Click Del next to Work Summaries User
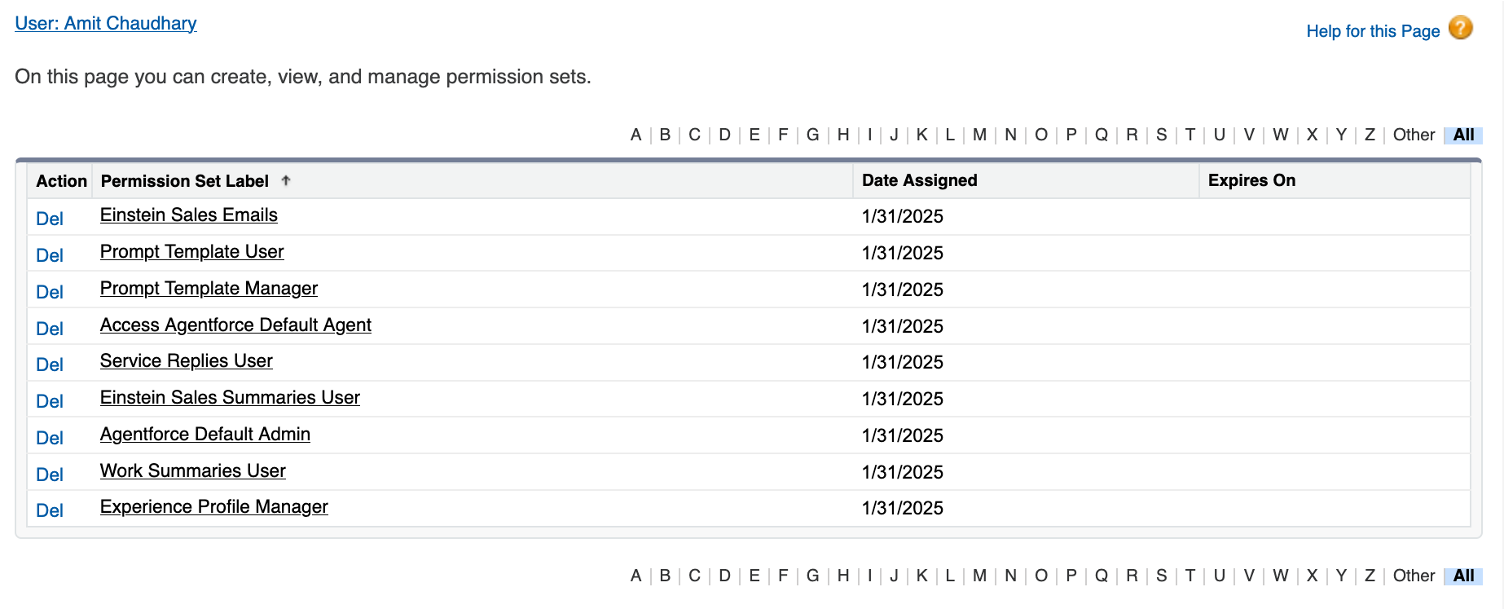Viewport: 1504px width, 610px height. click(x=50, y=474)
